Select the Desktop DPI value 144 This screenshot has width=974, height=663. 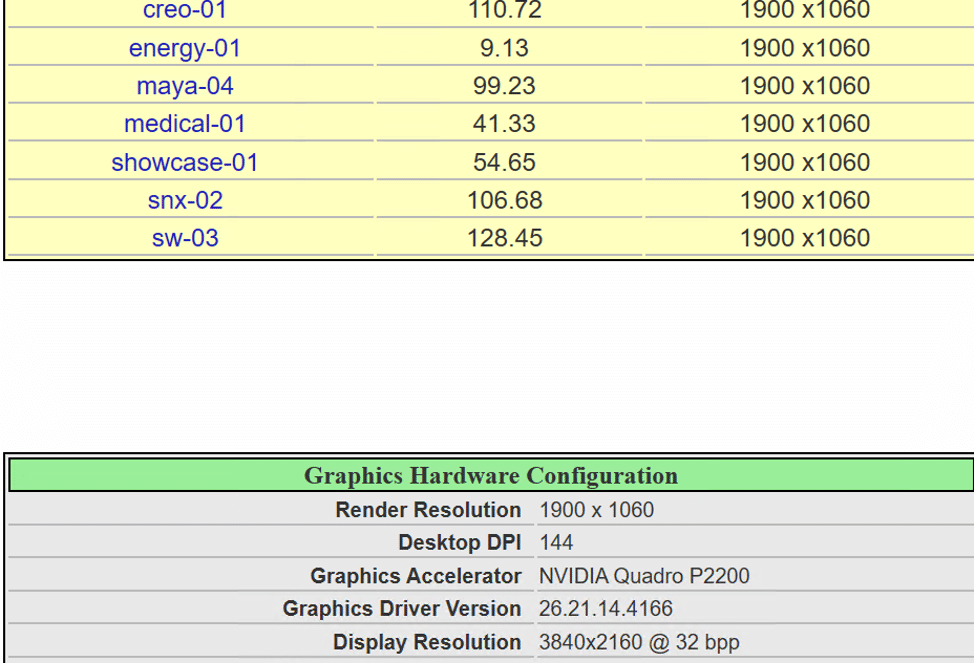556,542
